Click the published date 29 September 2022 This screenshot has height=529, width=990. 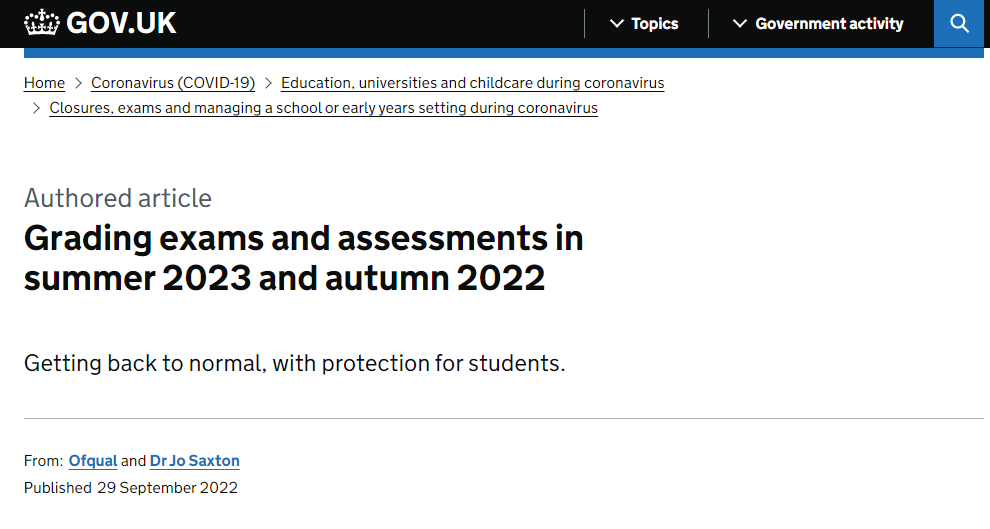(167, 488)
